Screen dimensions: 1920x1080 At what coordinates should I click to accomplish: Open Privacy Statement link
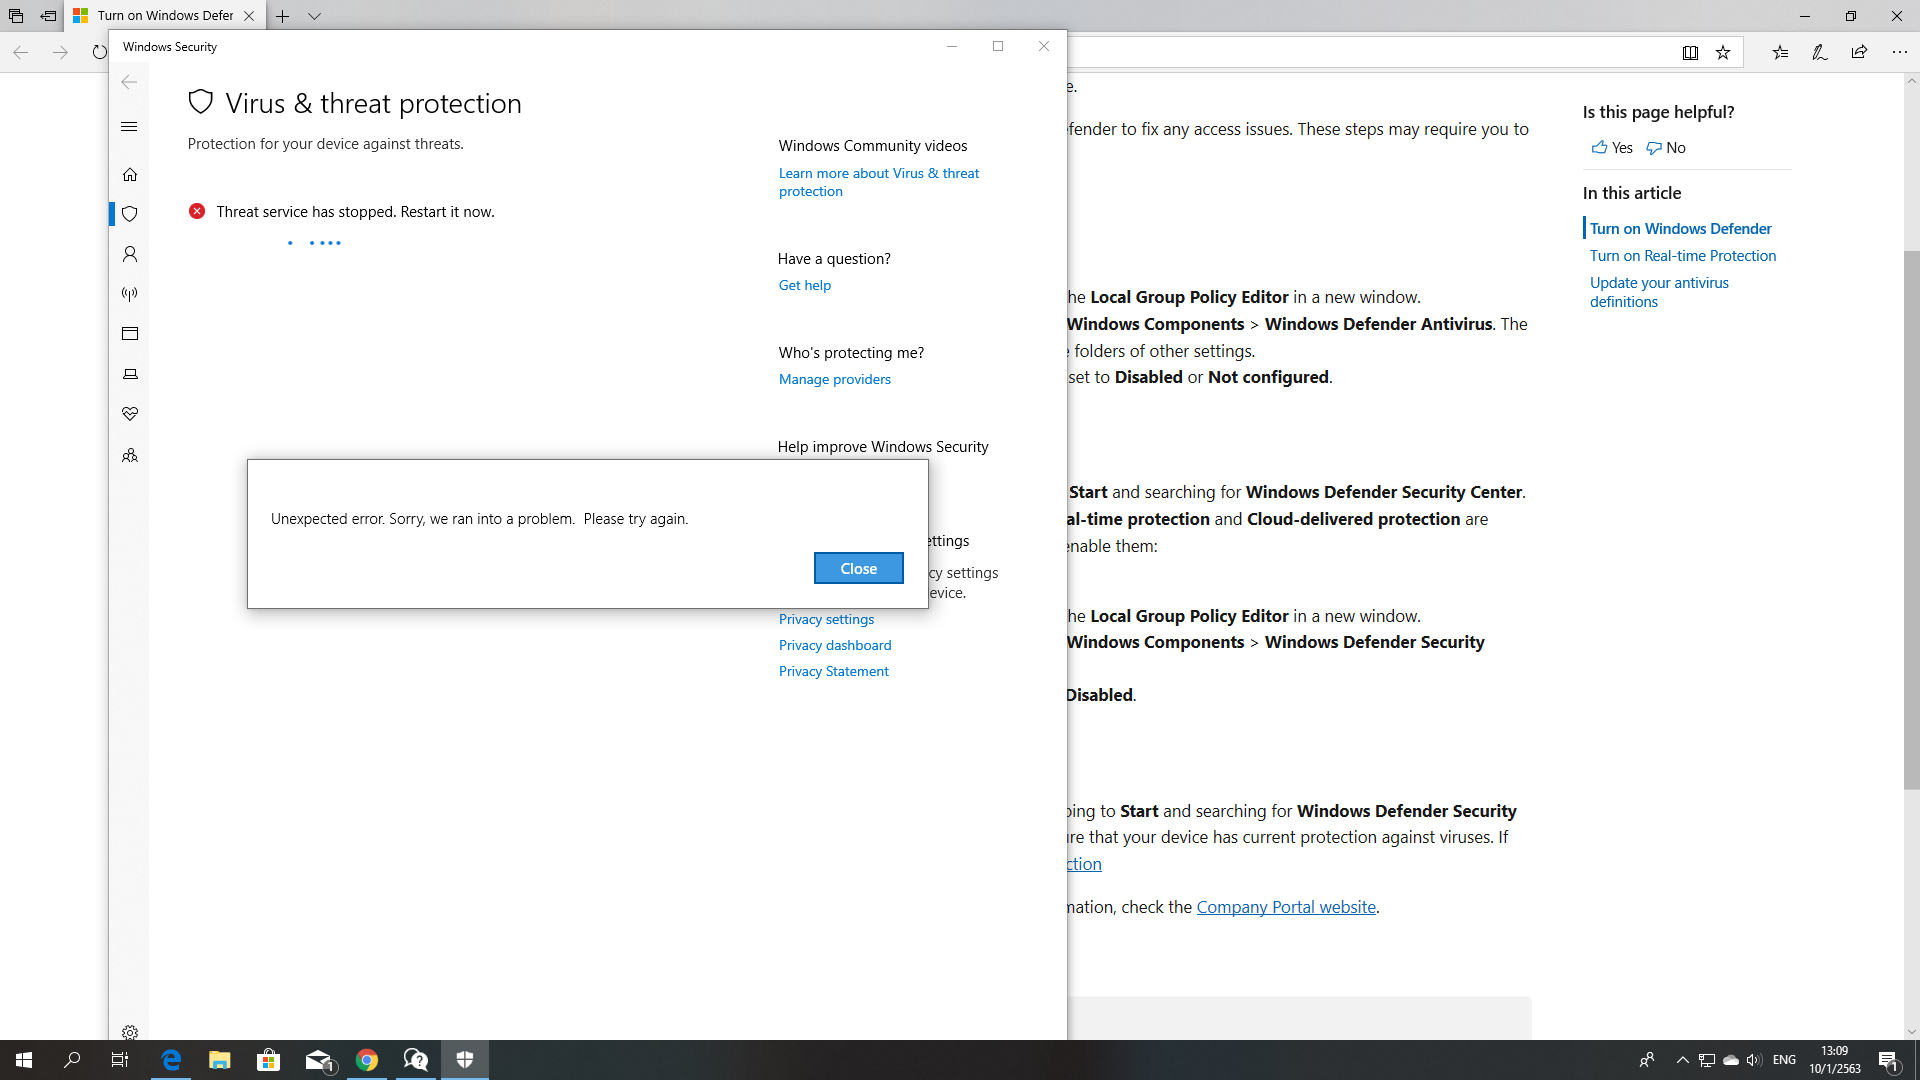pyautogui.click(x=834, y=671)
